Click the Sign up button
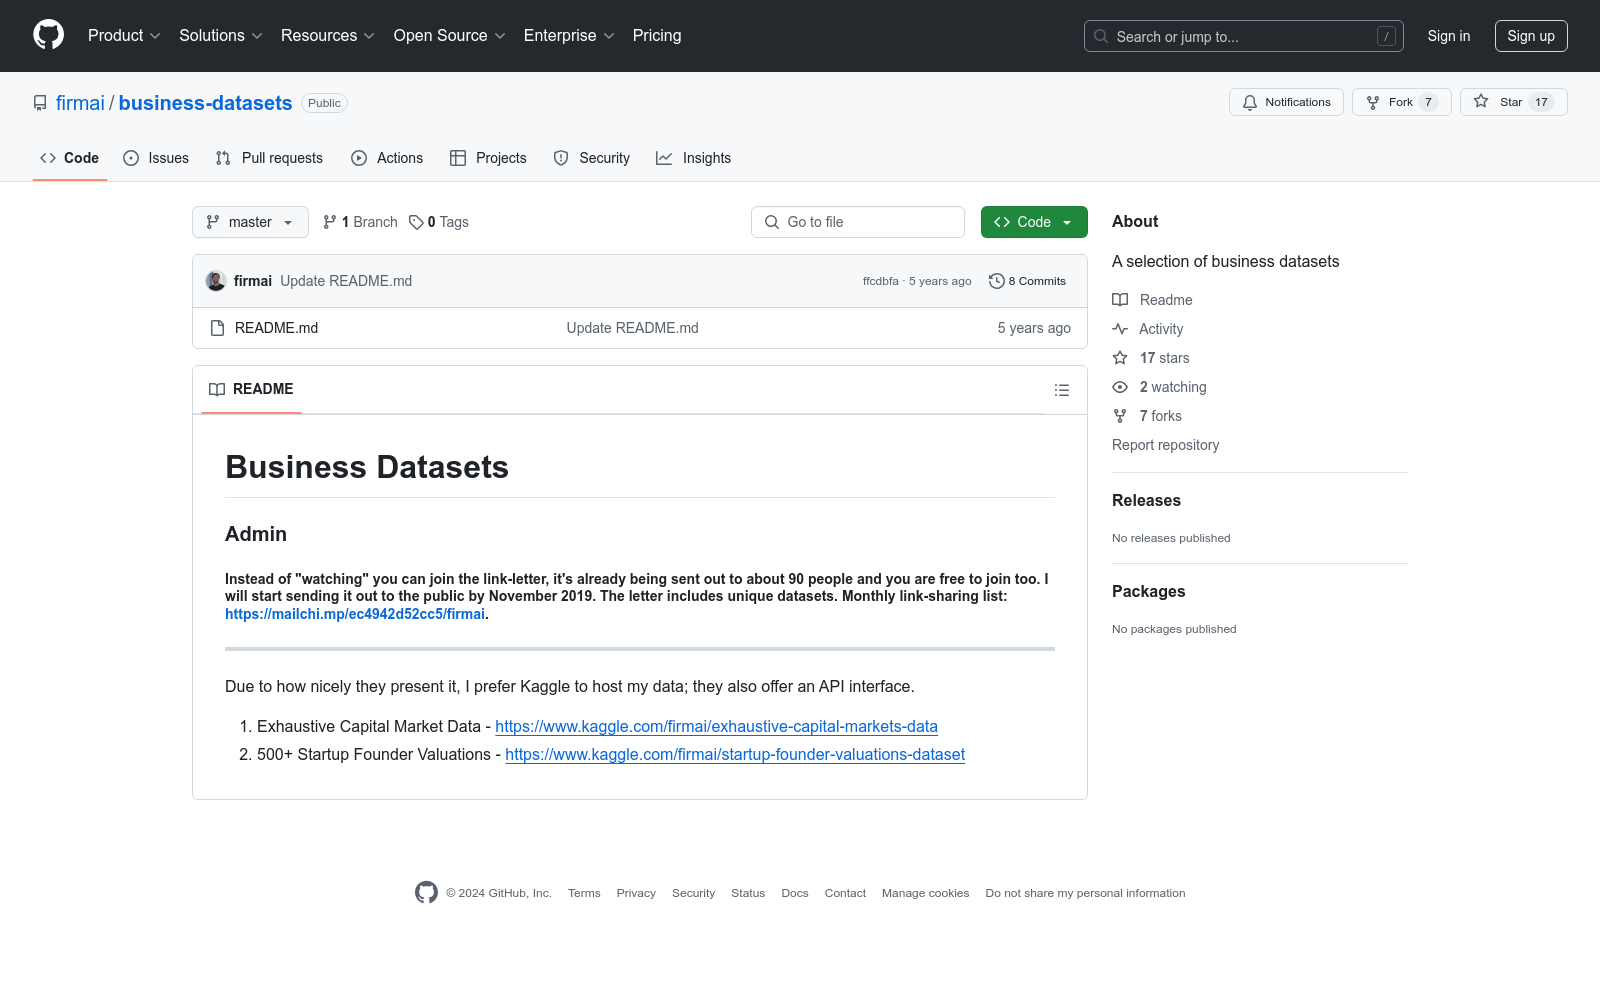This screenshot has height=1000, width=1600. 1530,36
